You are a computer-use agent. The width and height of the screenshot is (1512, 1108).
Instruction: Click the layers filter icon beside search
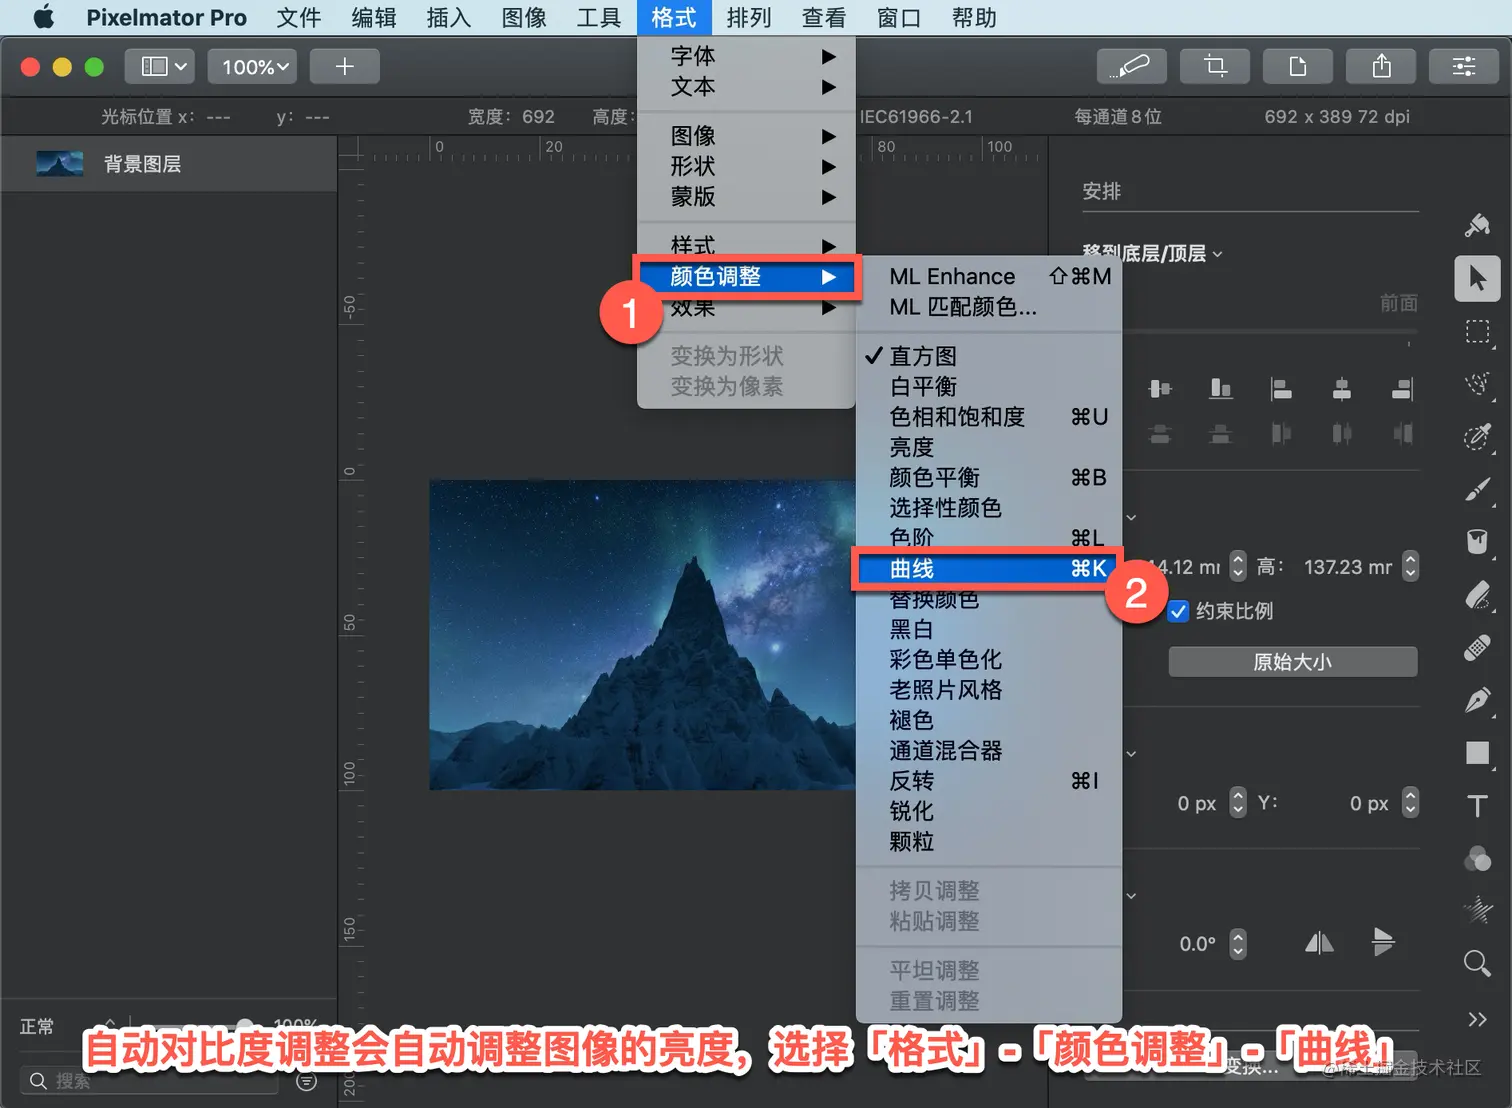click(307, 1081)
